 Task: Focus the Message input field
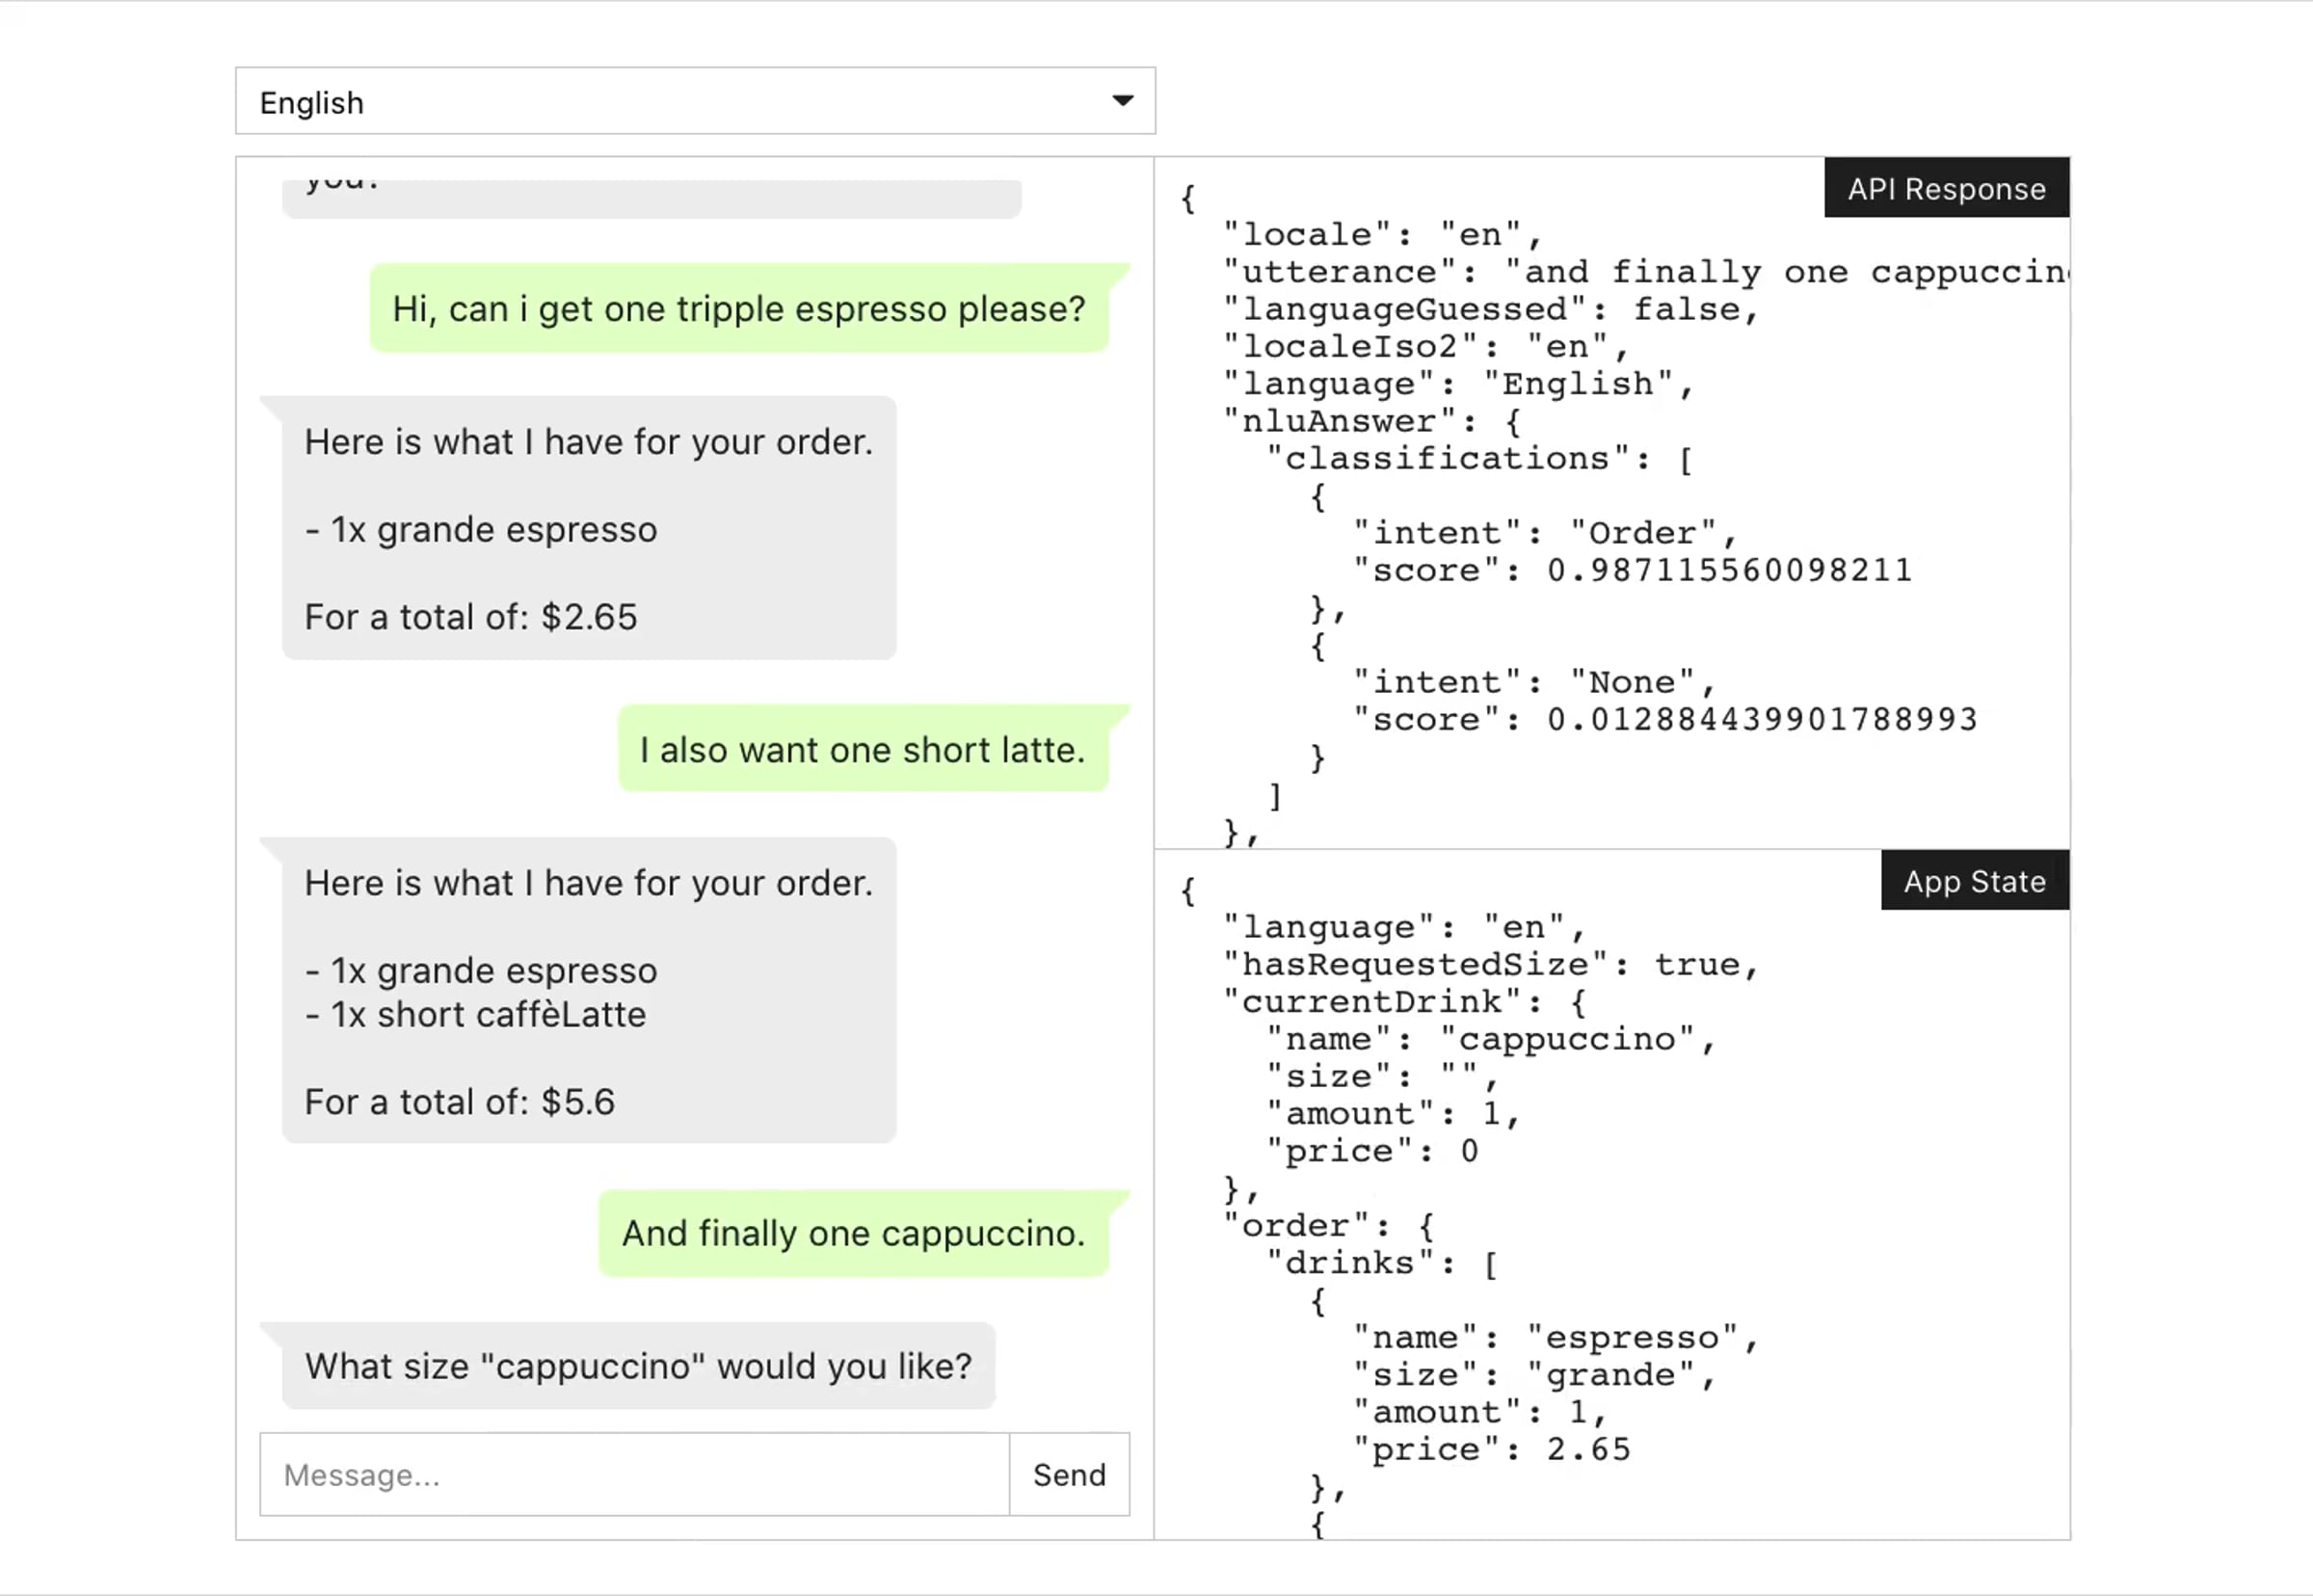(634, 1474)
